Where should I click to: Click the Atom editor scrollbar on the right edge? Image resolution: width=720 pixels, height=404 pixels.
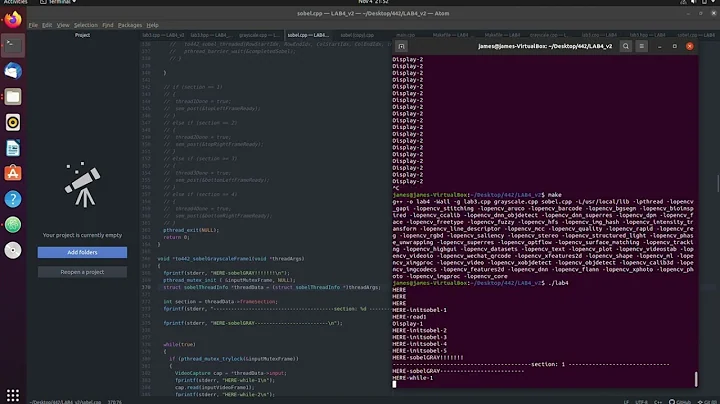point(718,184)
